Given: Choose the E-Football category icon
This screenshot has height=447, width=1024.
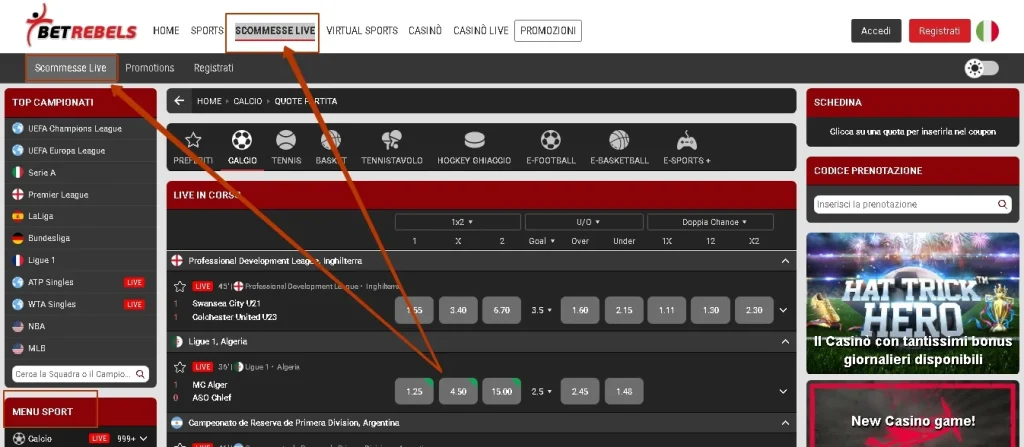Looking at the screenshot, I should pos(550,140).
